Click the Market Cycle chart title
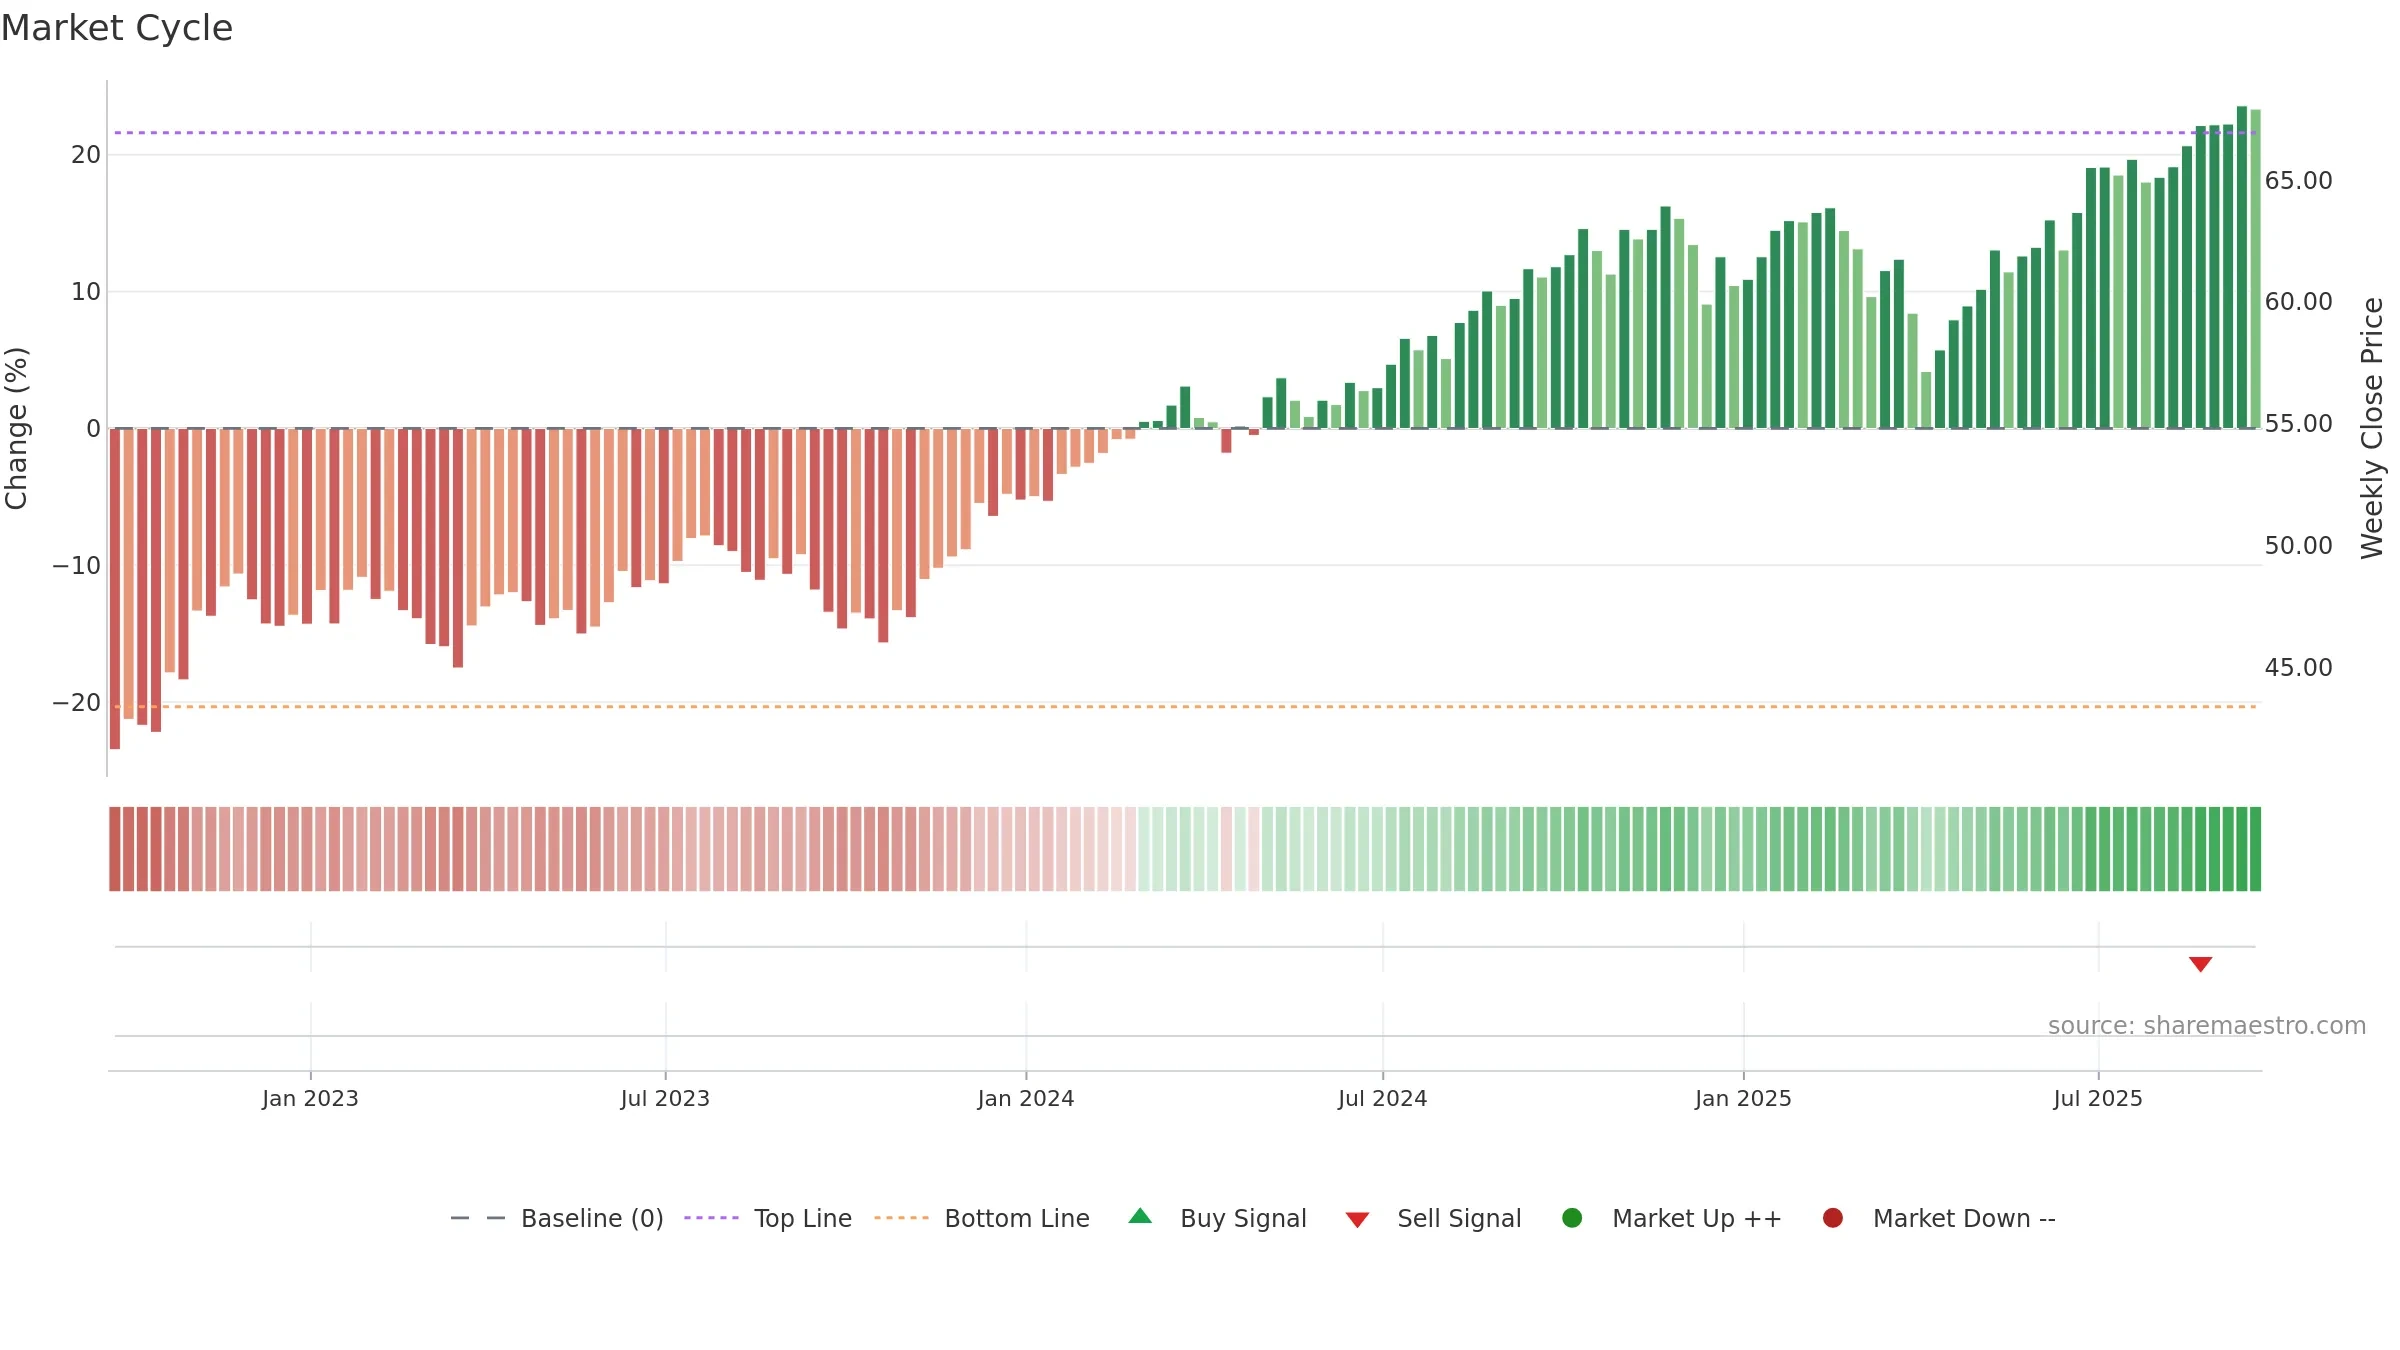The image size is (2400, 1350). tap(117, 28)
